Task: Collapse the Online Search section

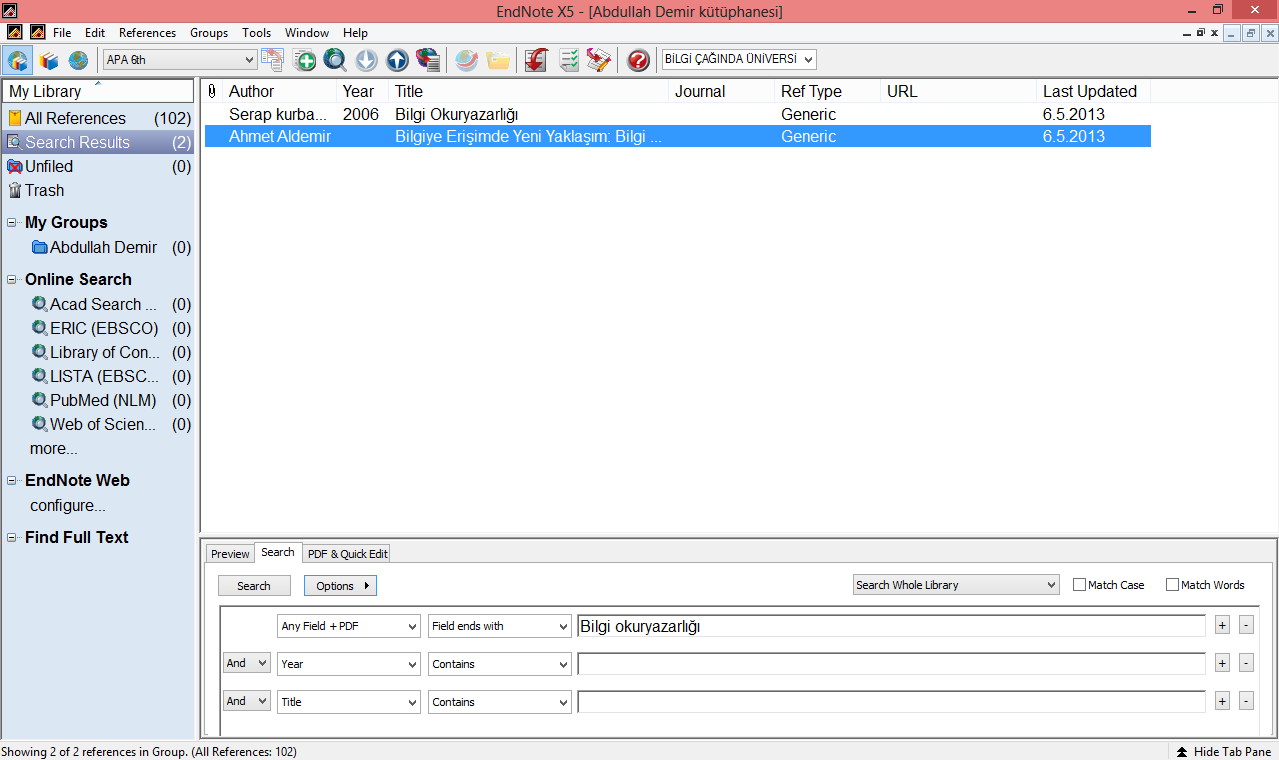Action: point(13,280)
